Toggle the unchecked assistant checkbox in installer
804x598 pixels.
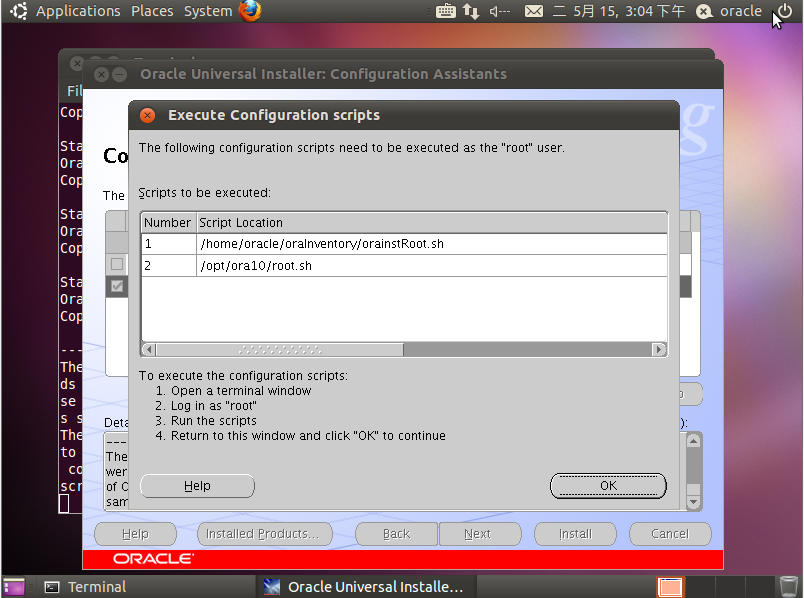tap(117, 264)
